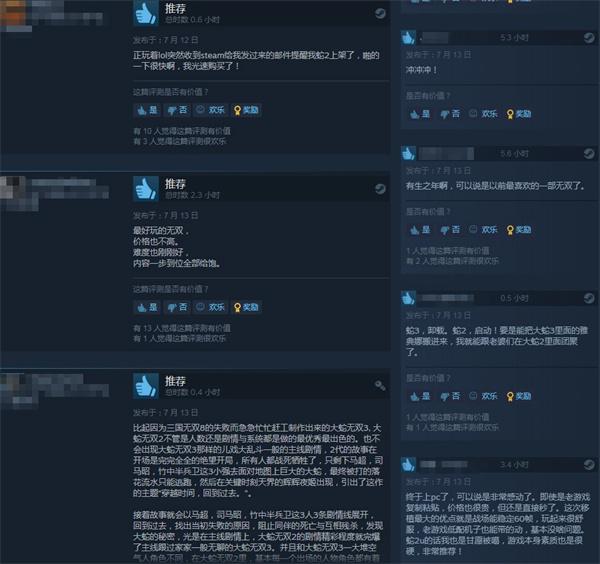Click the Steam icon on the 冲冲冲 review
The height and width of the screenshot is (564, 600).
click(589, 37)
